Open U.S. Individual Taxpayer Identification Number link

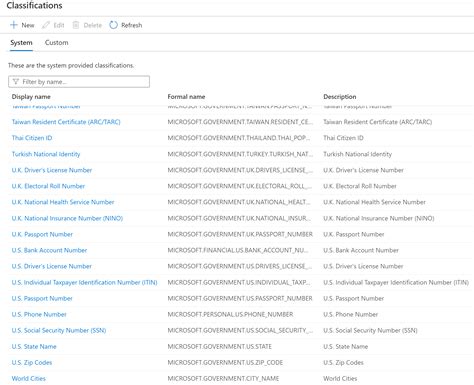[x=84, y=282]
